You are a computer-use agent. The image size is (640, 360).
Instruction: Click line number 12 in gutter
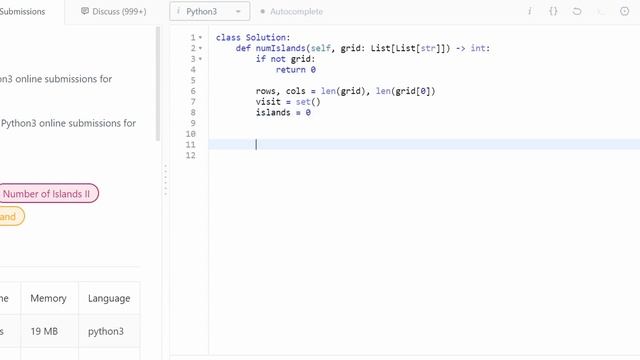[191, 156]
